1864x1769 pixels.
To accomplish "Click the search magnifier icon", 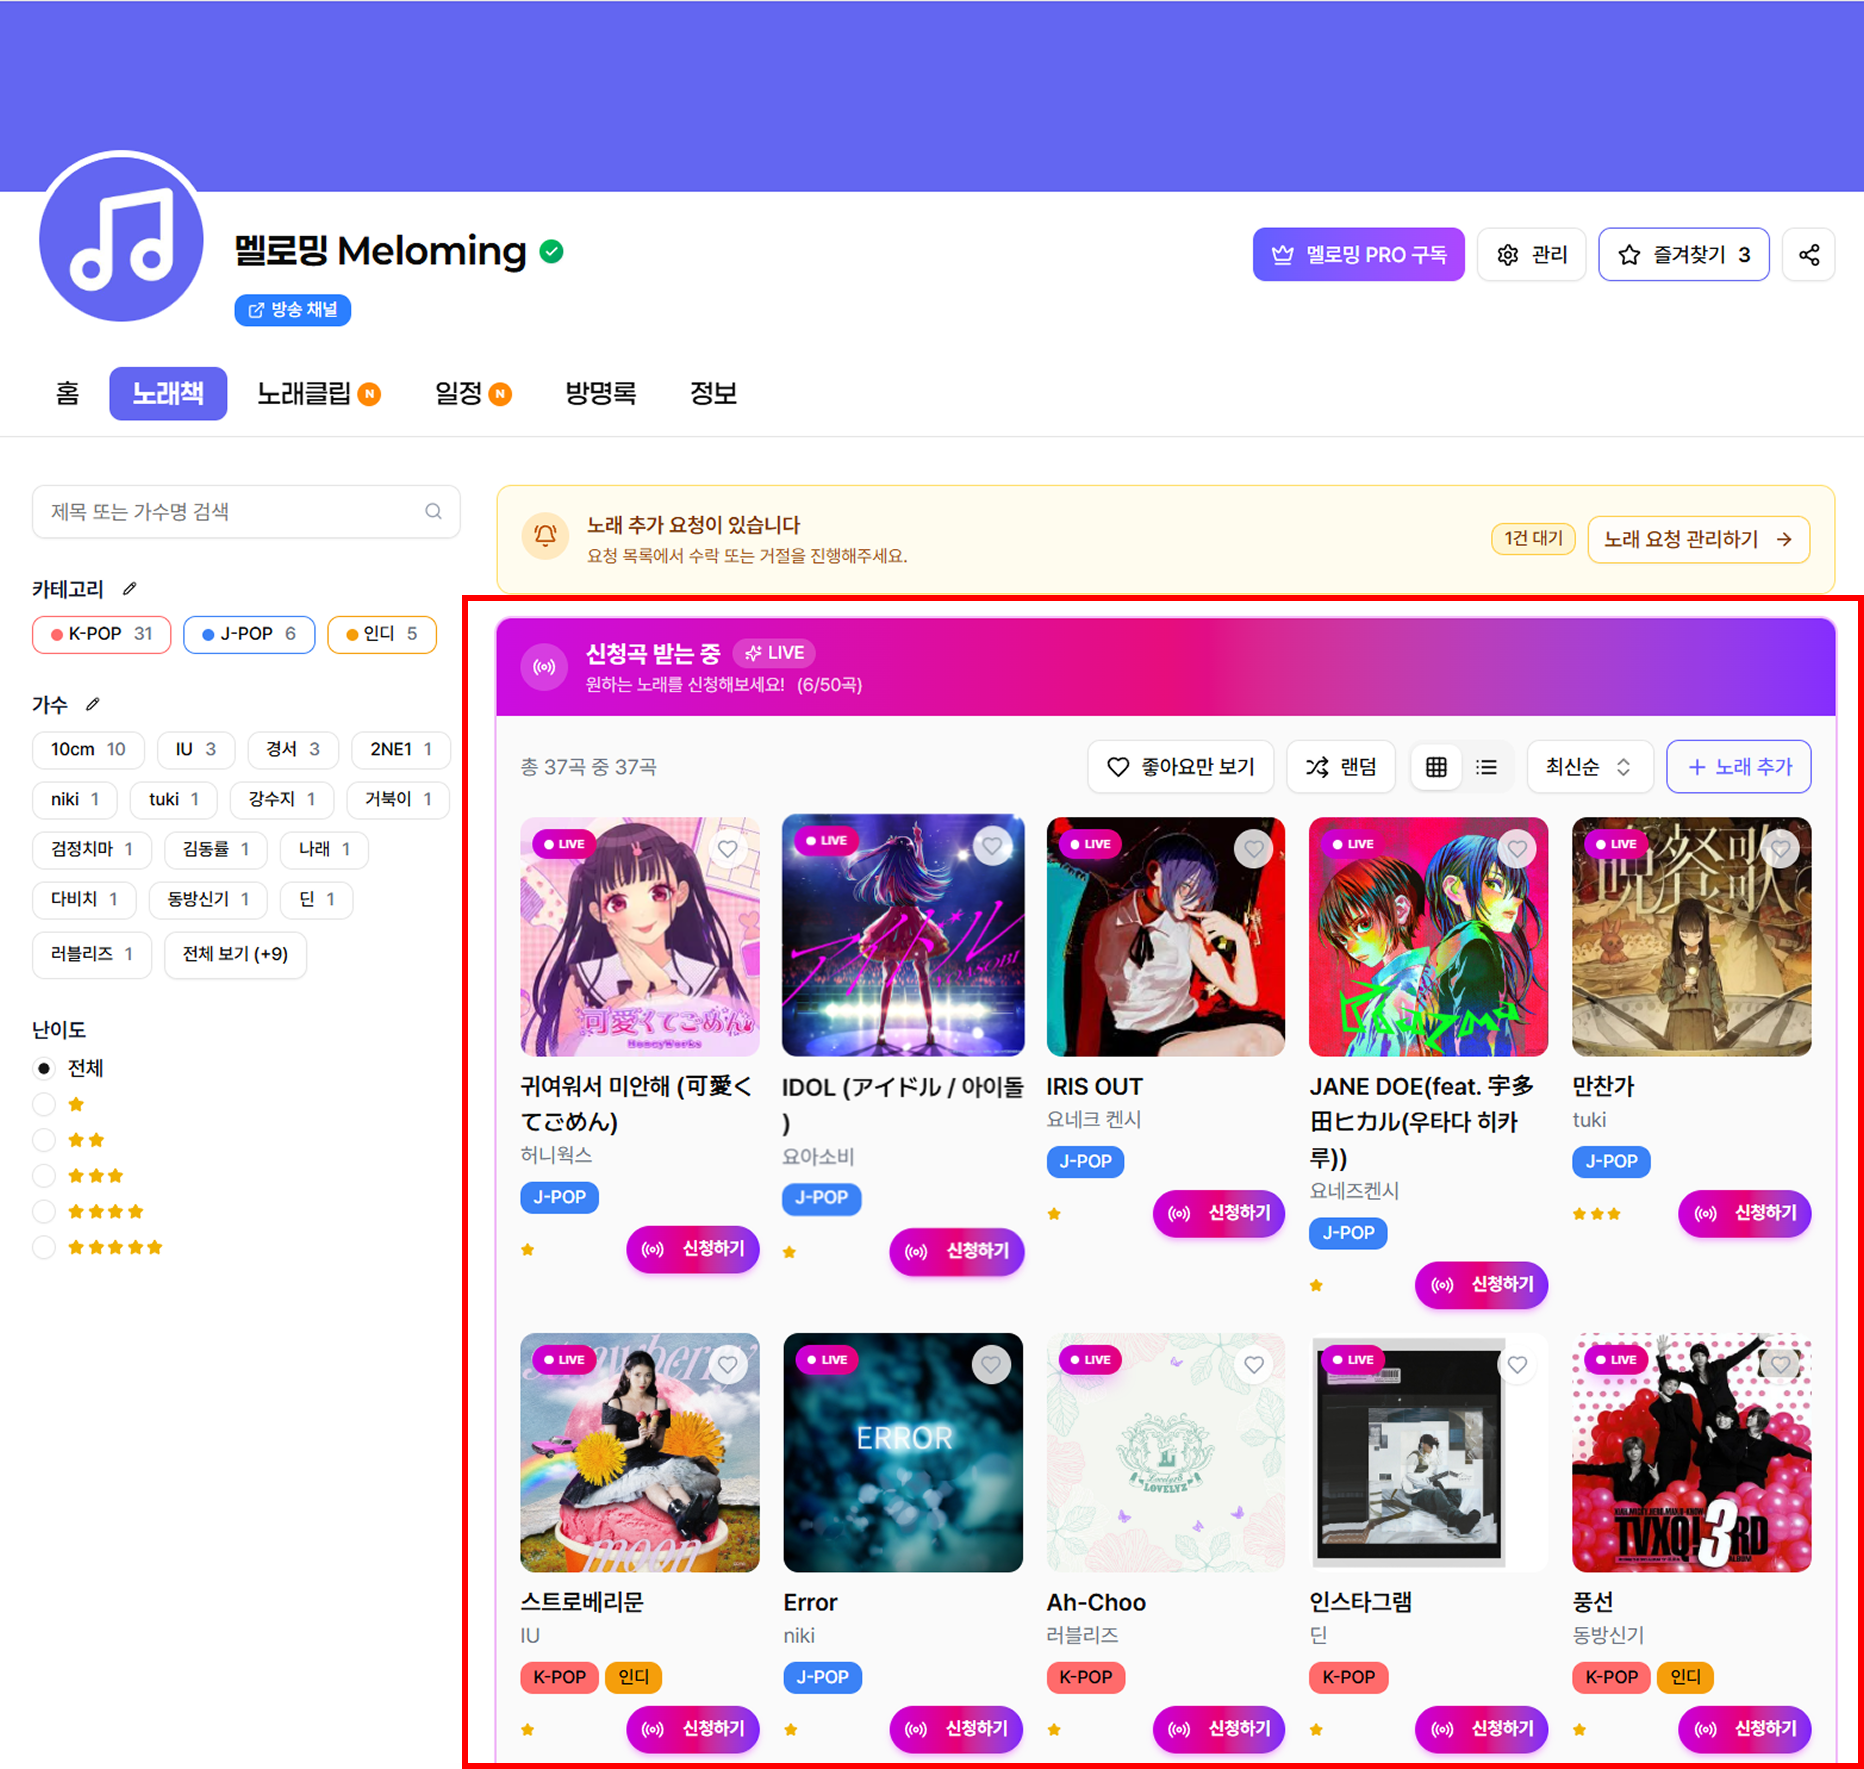I will (433, 512).
